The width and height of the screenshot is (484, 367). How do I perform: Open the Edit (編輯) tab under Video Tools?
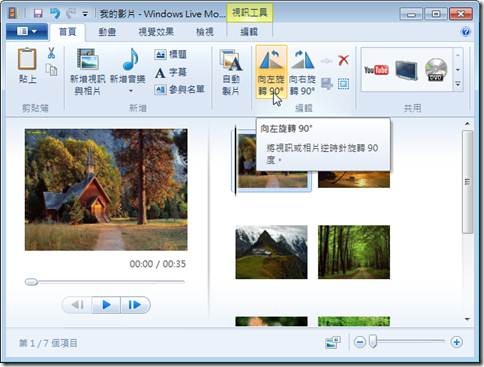point(249,32)
